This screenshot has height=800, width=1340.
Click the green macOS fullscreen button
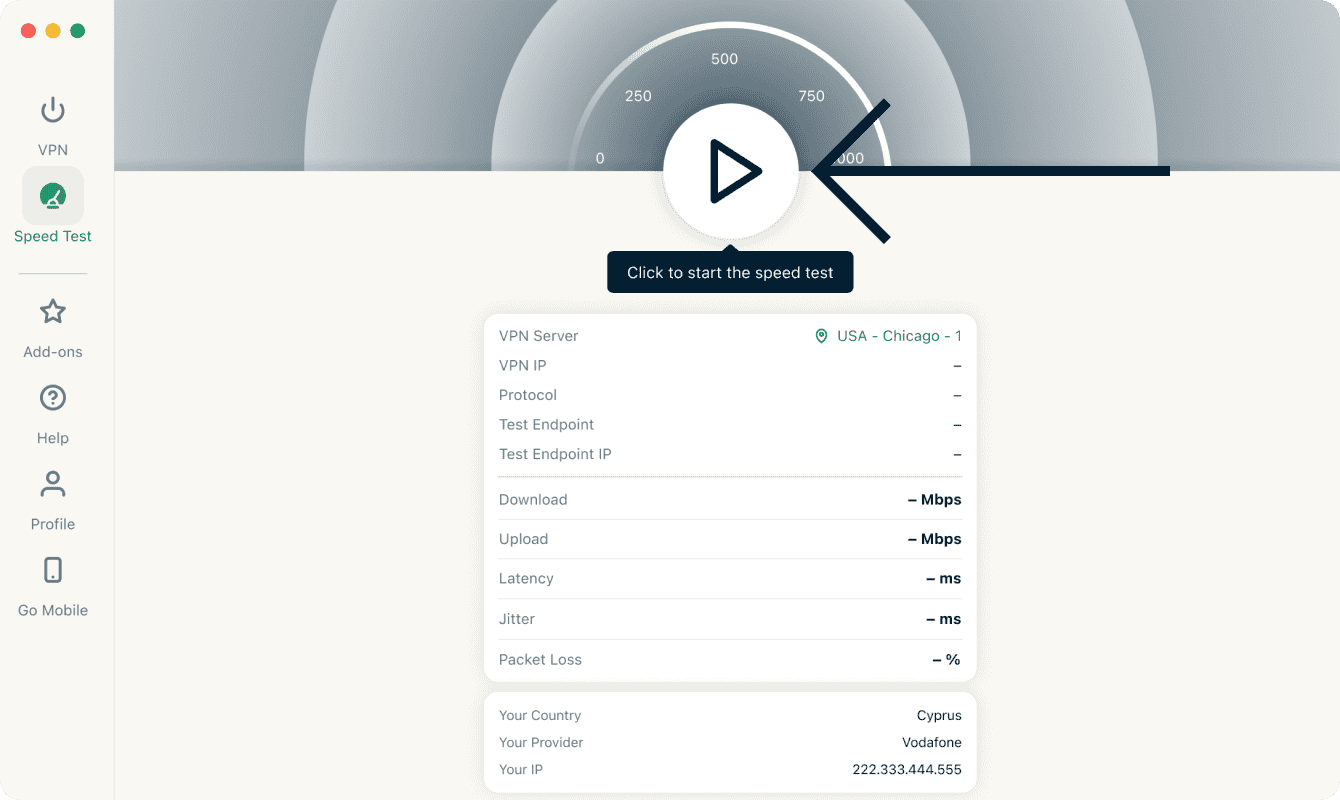pyautogui.click(x=78, y=31)
